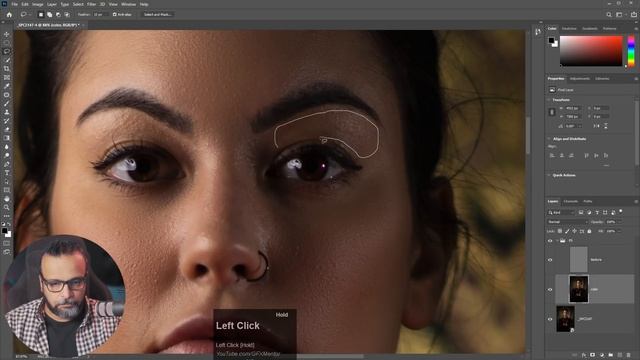The width and height of the screenshot is (640, 360).
Task: Click the Feather input field
Action: (99, 14)
